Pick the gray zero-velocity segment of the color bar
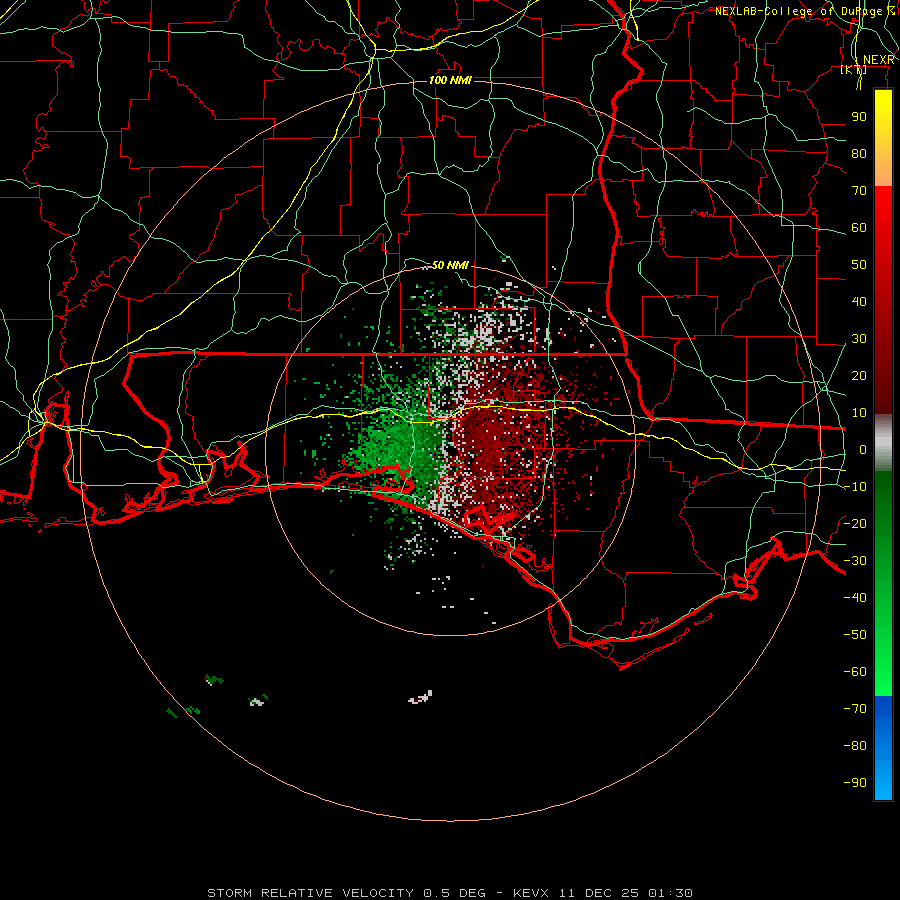 883,443
